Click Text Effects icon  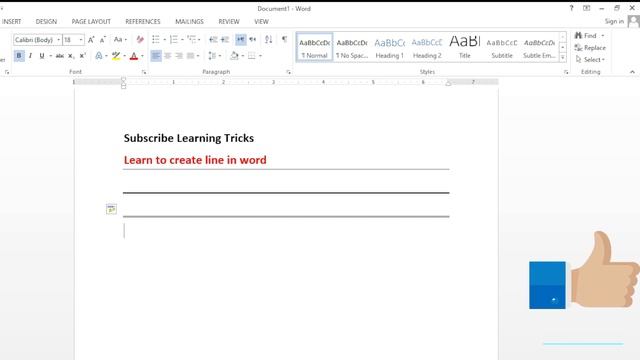click(98, 56)
